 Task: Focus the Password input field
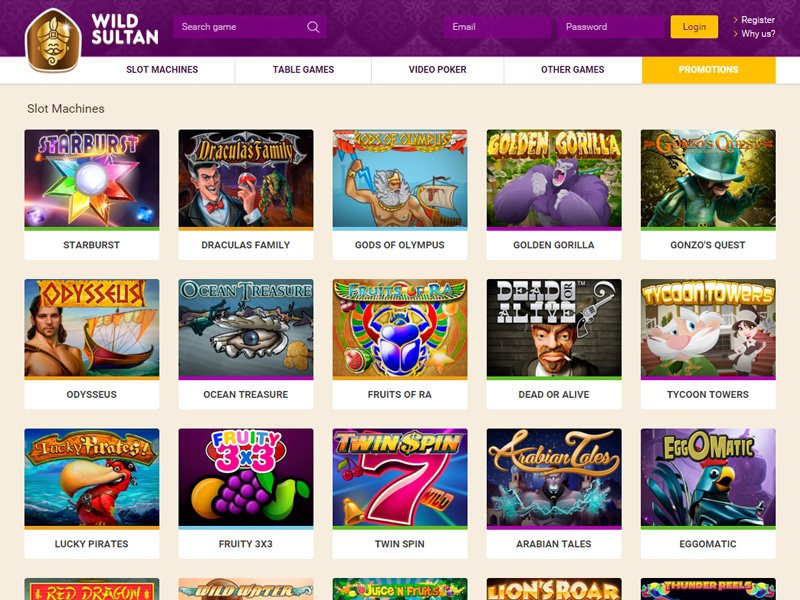click(611, 27)
